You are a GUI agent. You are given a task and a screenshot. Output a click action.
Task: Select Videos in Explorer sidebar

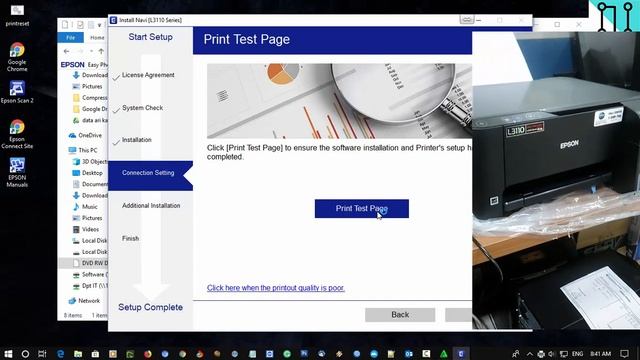[86, 229]
